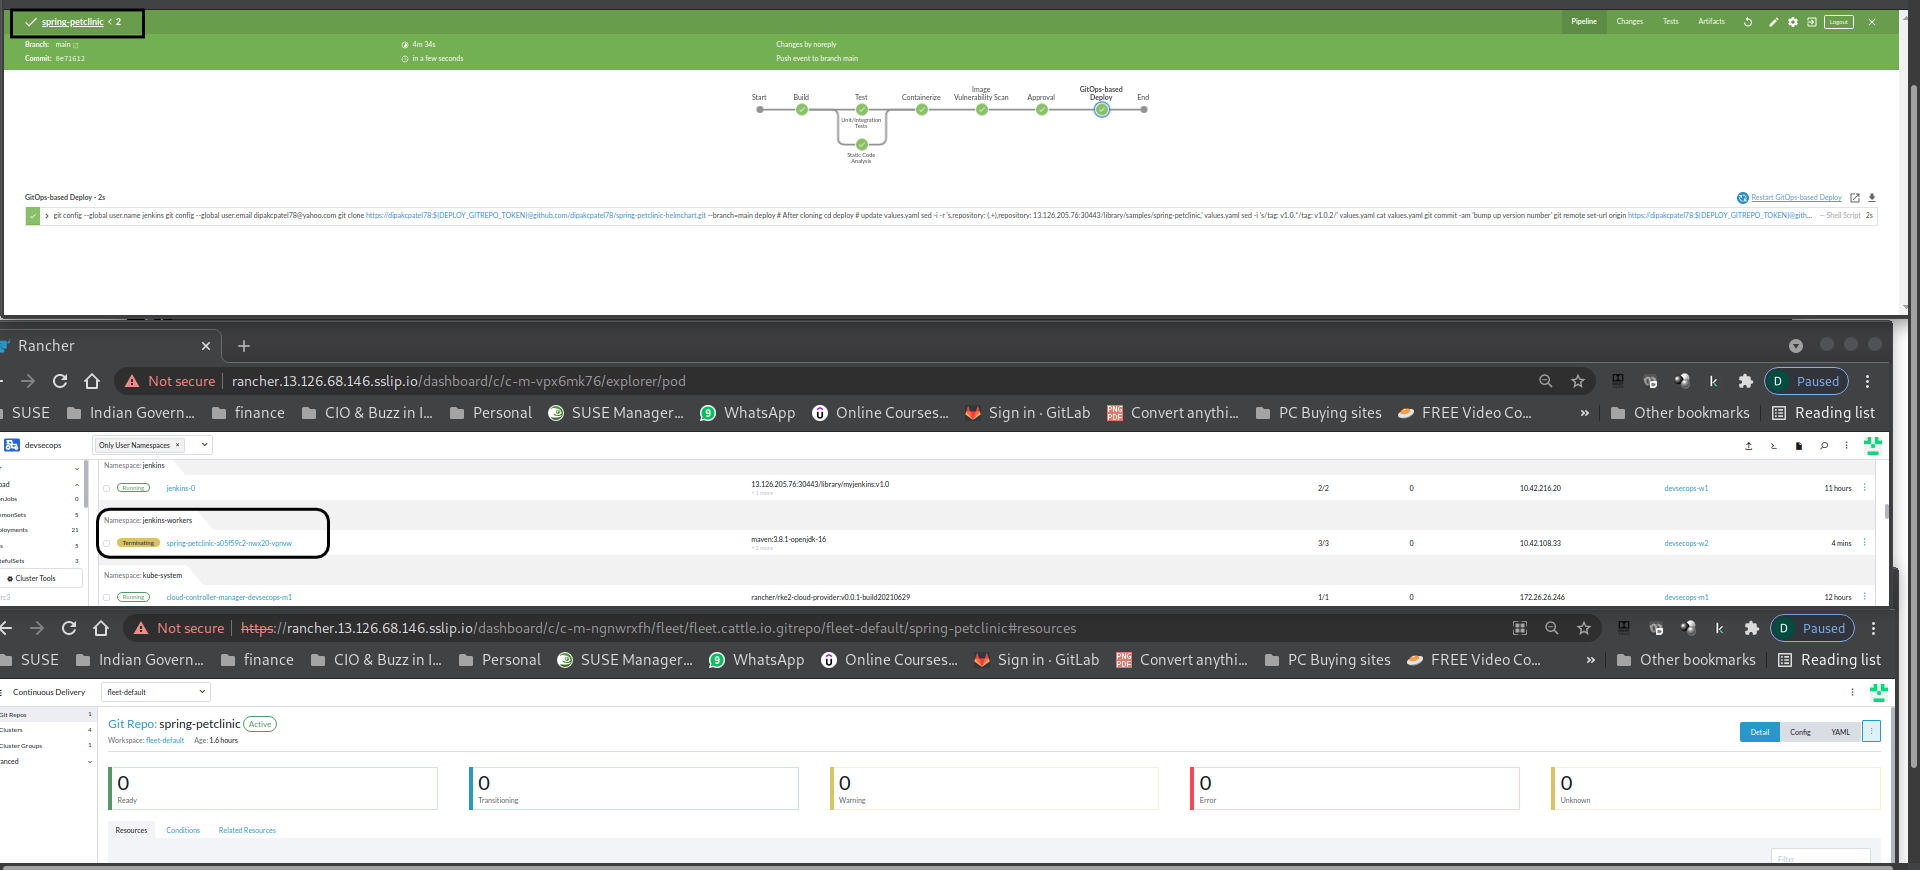The height and width of the screenshot is (870, 1920).
Task: Select the Containerize stage node
Action: click(x=922, y=110)
